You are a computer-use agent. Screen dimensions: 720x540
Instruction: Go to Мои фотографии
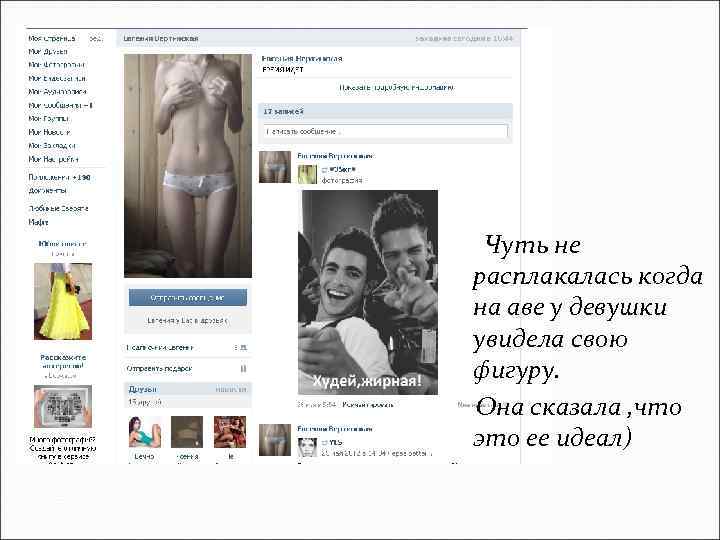[56, 65]
